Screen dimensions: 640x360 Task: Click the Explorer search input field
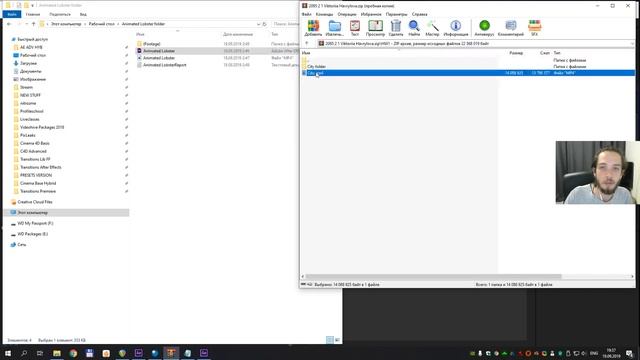pyautogui.click(x=285, y=24)
